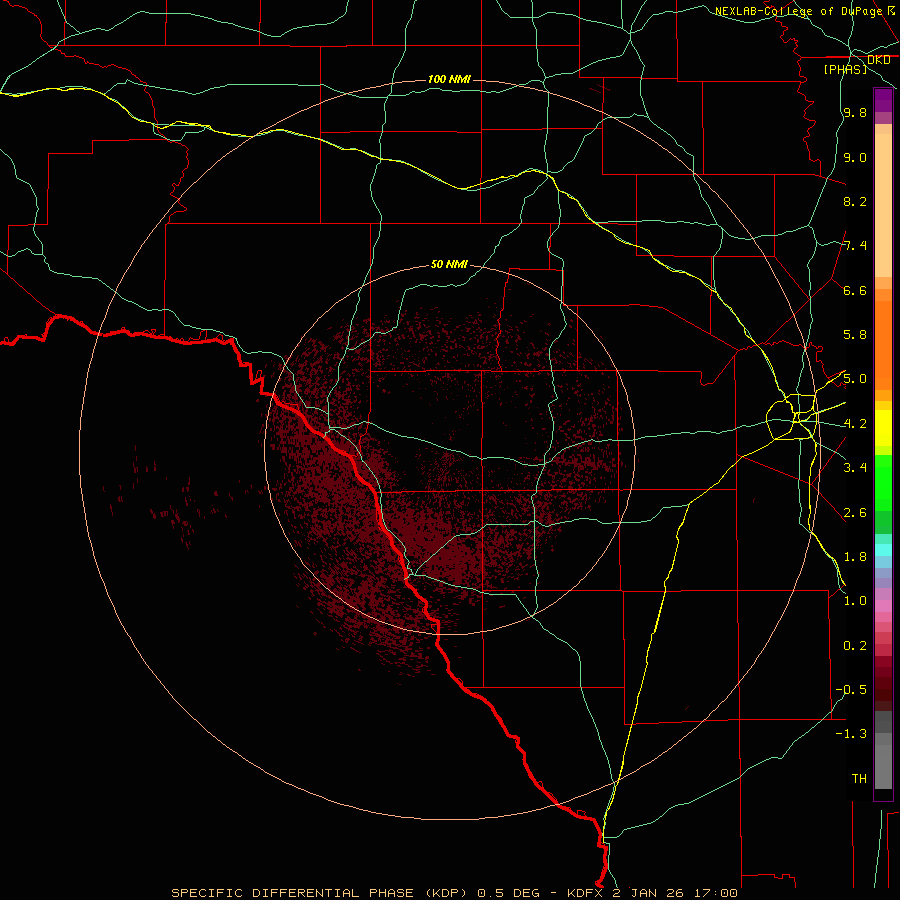Pick the pink band near 1.0 value

click(883, 606)
